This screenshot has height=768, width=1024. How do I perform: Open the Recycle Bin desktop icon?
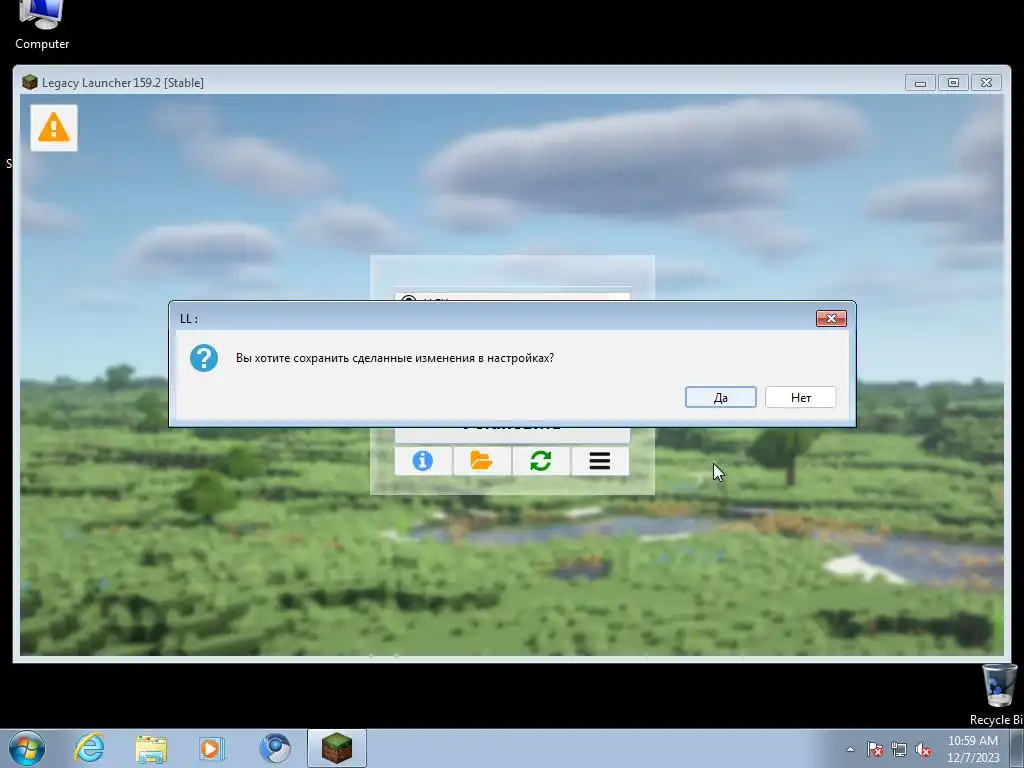999,695
